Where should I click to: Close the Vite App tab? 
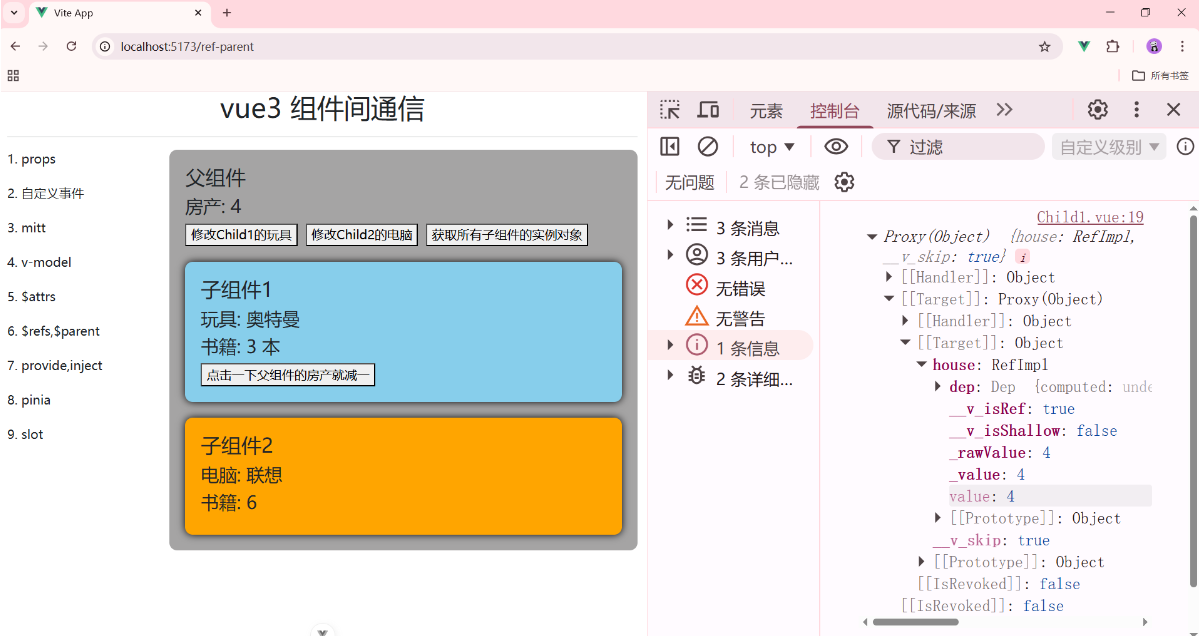tap(199, 13)
